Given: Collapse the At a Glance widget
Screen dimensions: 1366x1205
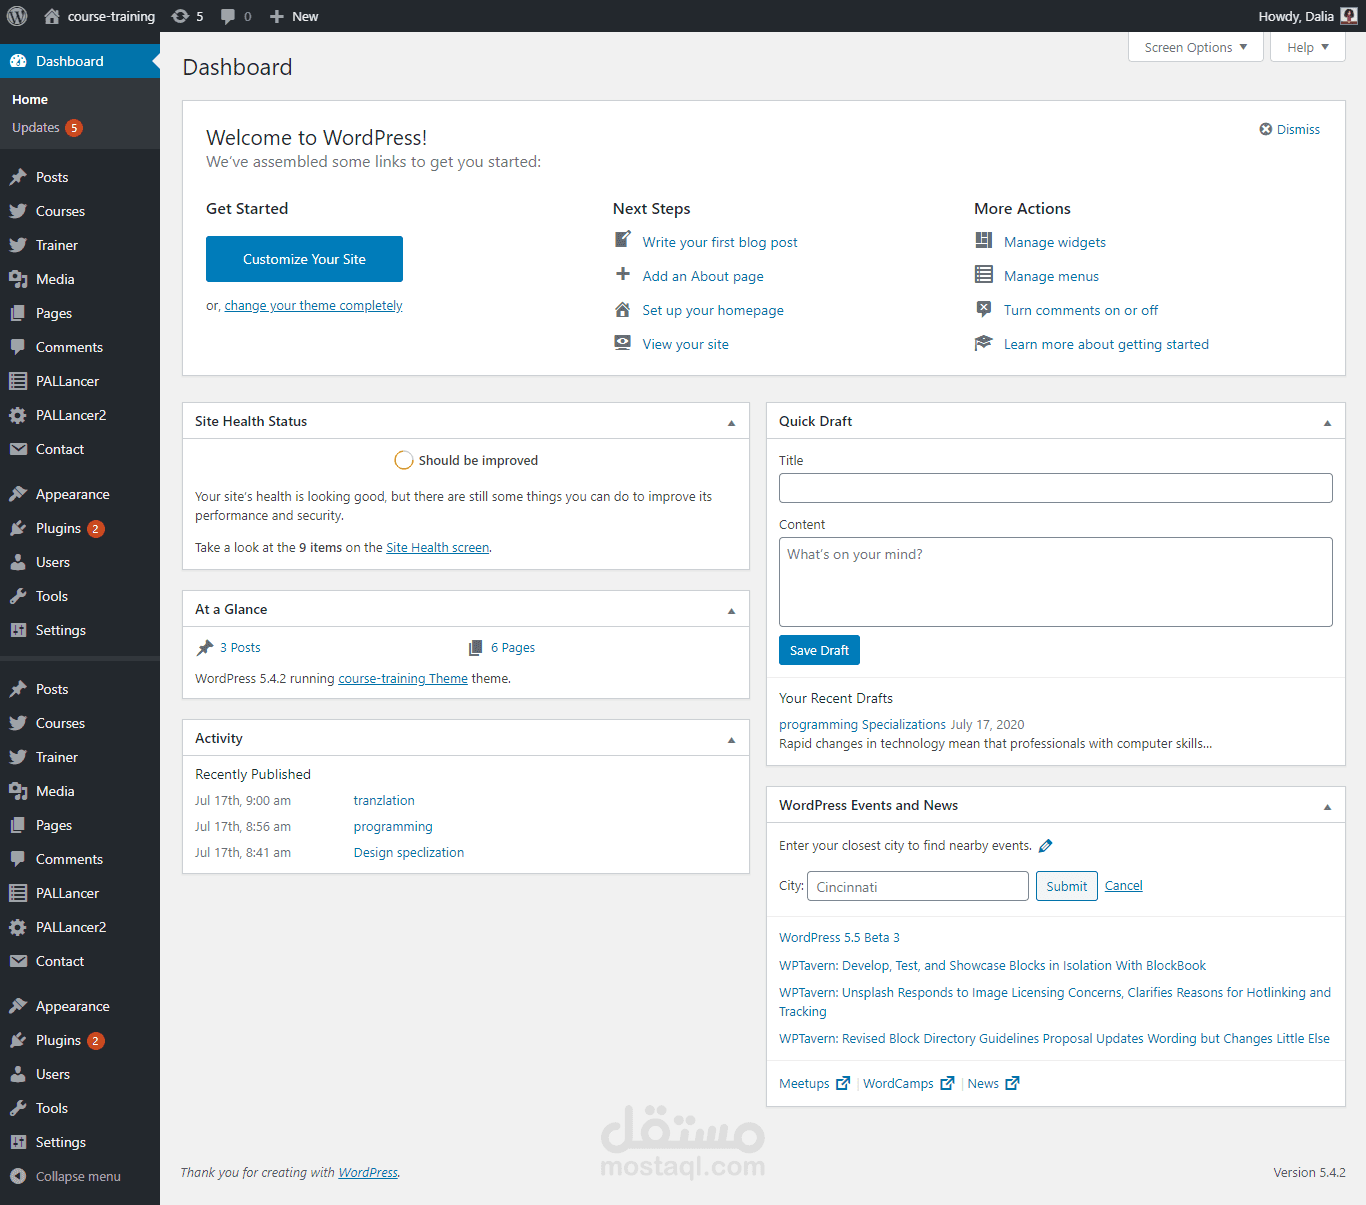Looking at the screenshot, I should point(731,610).
